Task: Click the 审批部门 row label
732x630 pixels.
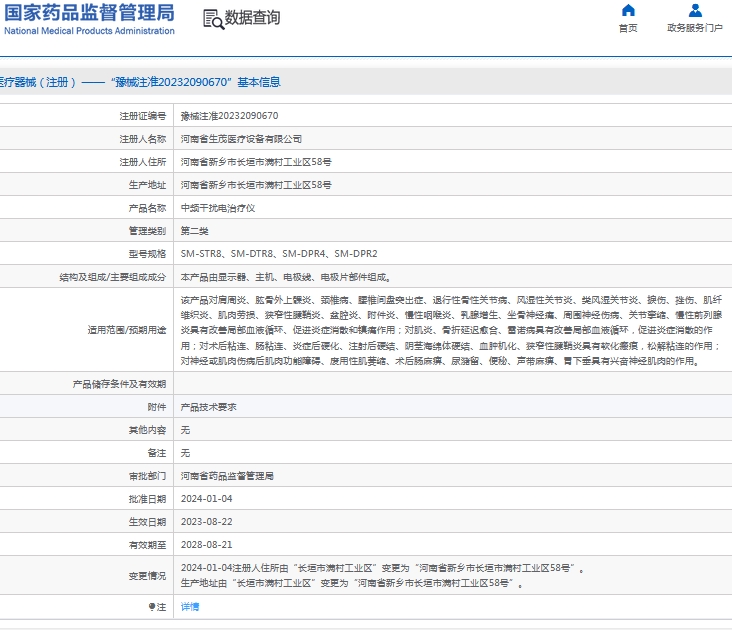Action: tap(147, 476)
